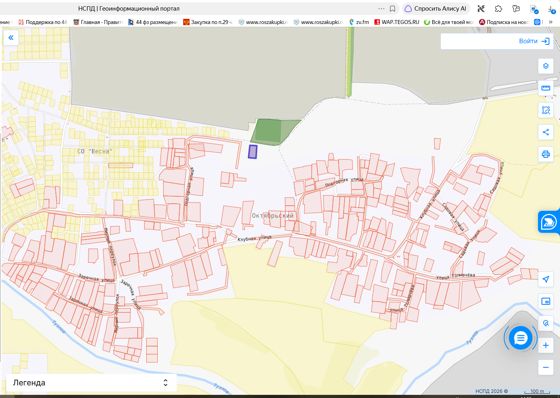Activate the area selection search tool
The height and width of the screenshot is (398, 560).
point(545,110)
